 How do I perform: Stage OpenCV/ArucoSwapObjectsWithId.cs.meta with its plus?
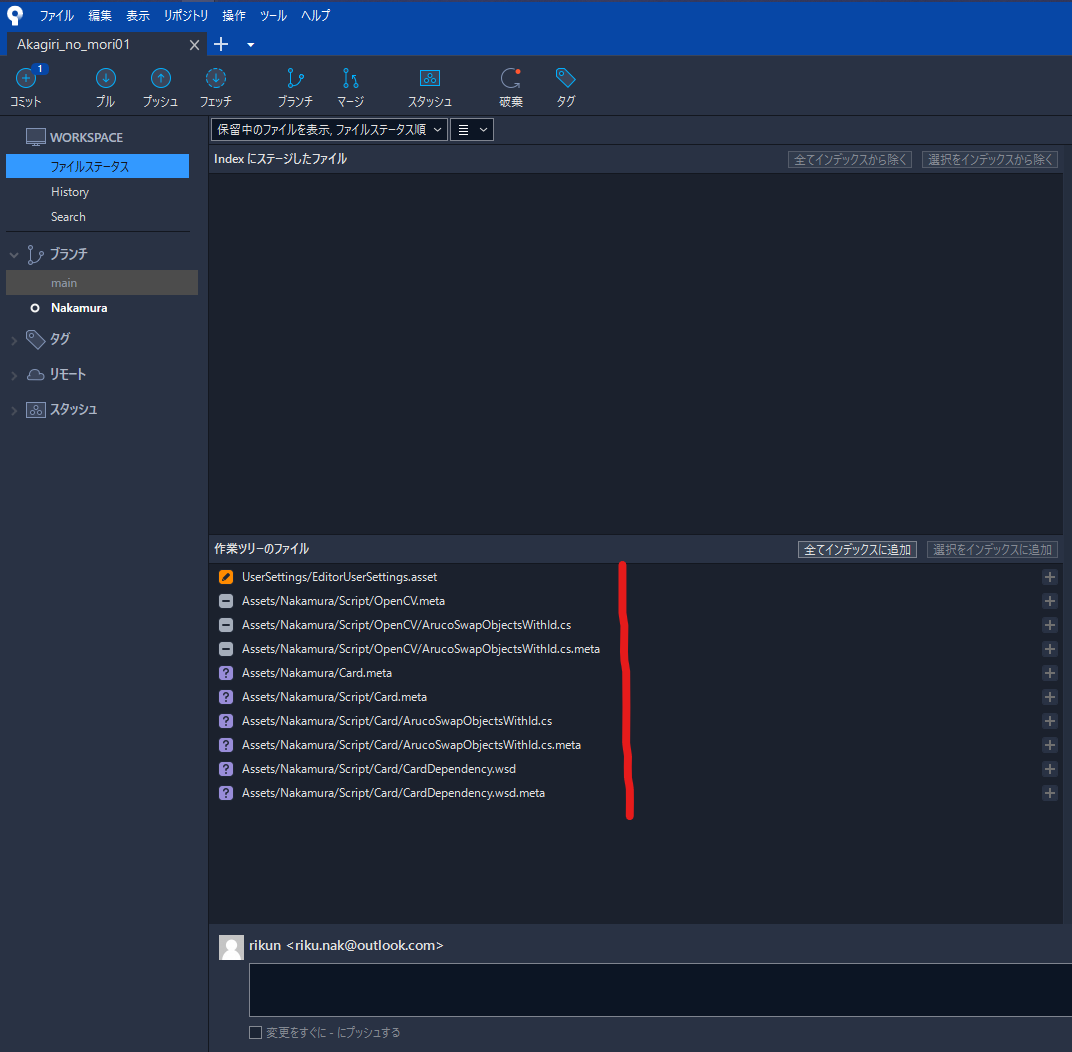click(1049, 649)
